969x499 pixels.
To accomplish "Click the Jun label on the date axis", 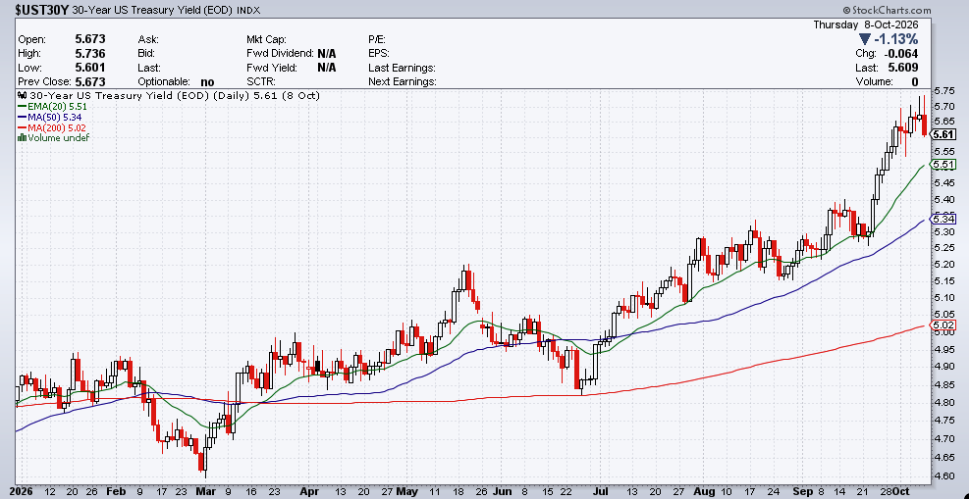I will [x=501, y=491].
